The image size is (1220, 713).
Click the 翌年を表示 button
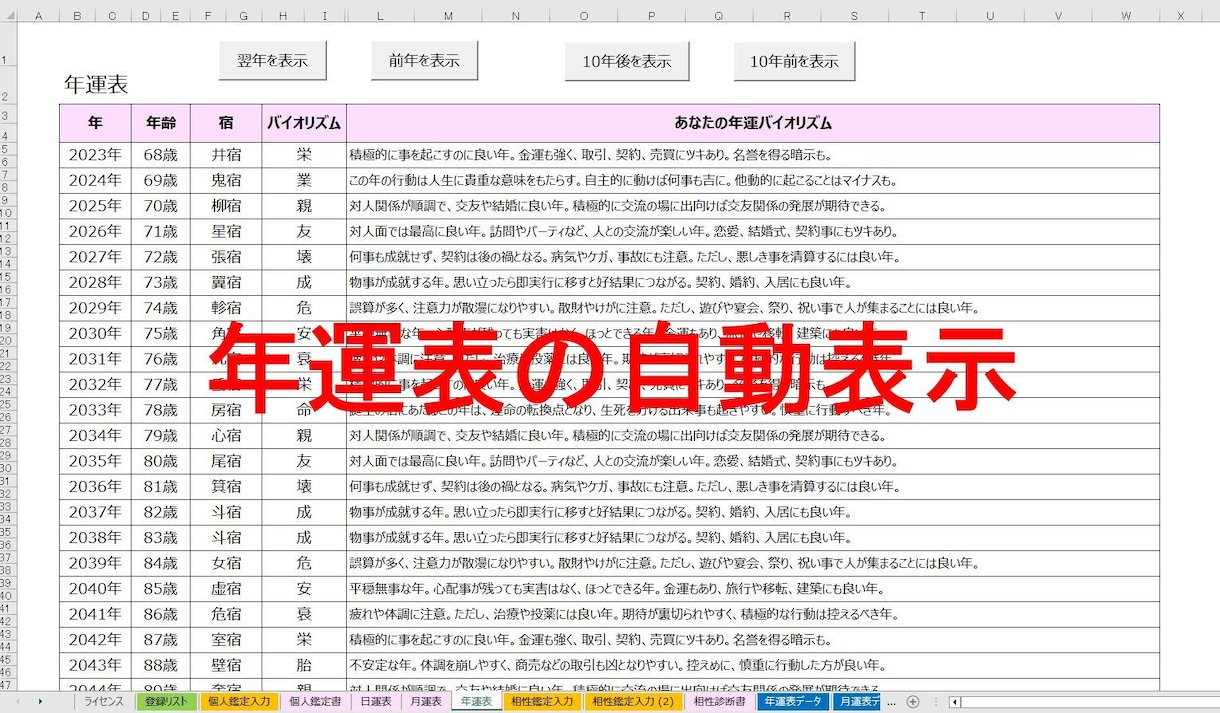coord(272,61)
